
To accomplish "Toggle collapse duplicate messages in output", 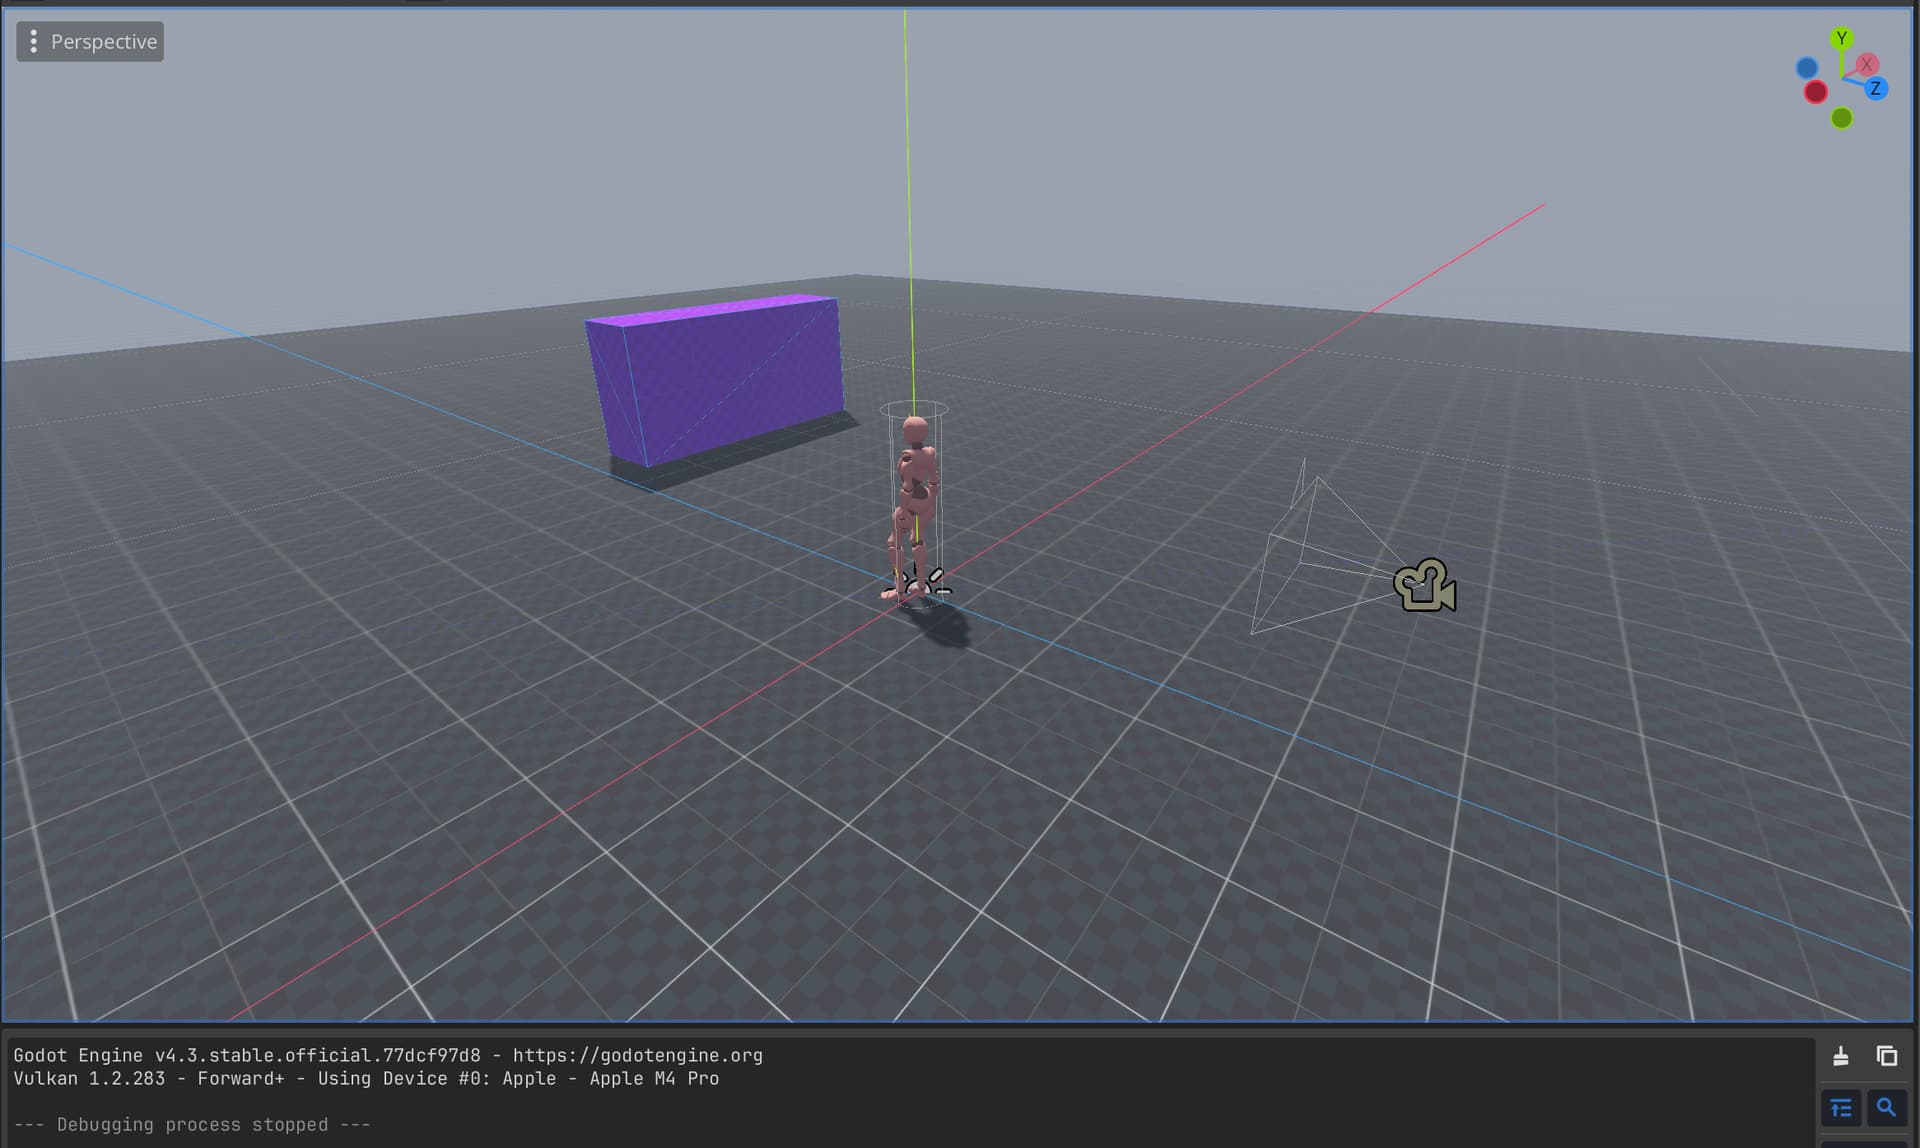I will point(1841,1108).
